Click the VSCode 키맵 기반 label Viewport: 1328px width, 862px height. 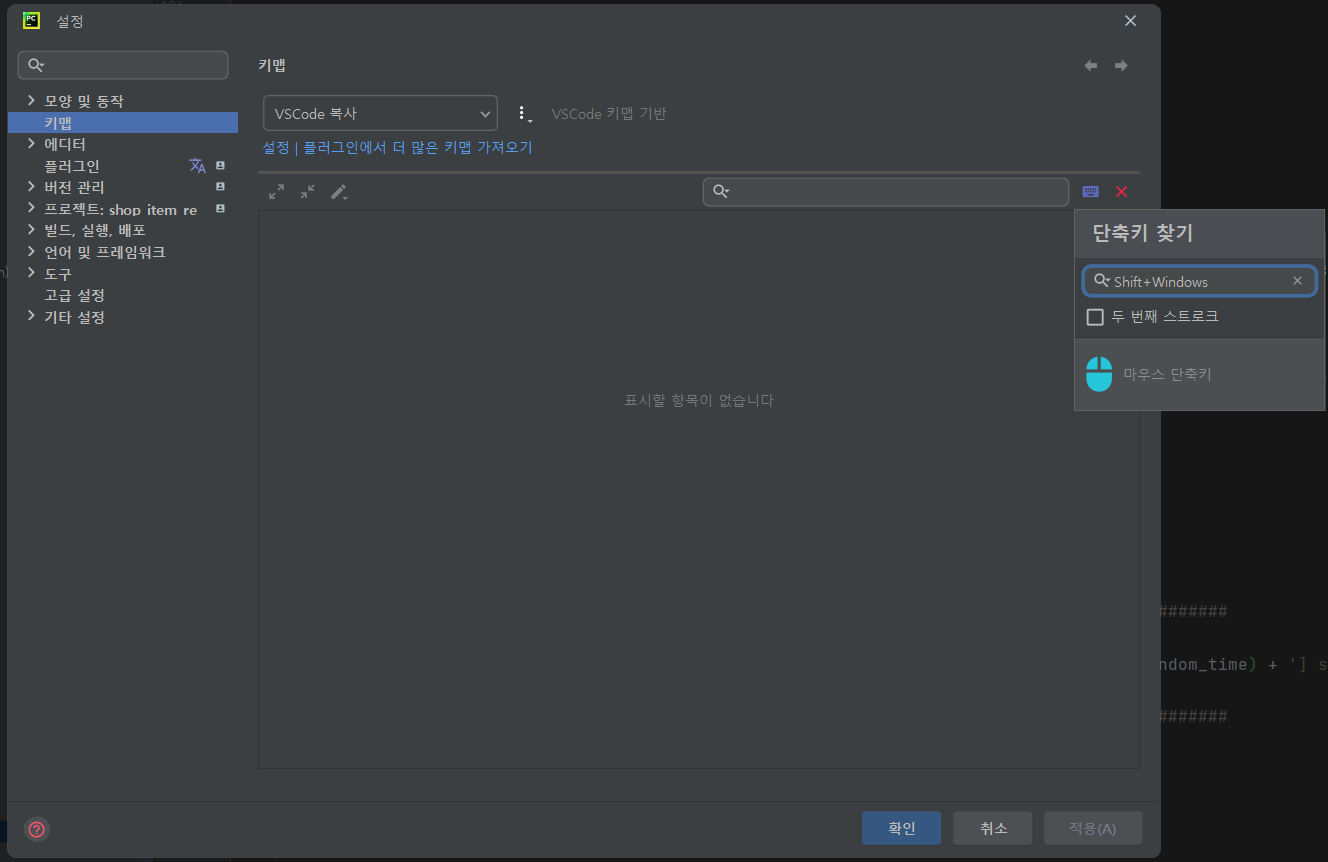click(x=609, y=114)
